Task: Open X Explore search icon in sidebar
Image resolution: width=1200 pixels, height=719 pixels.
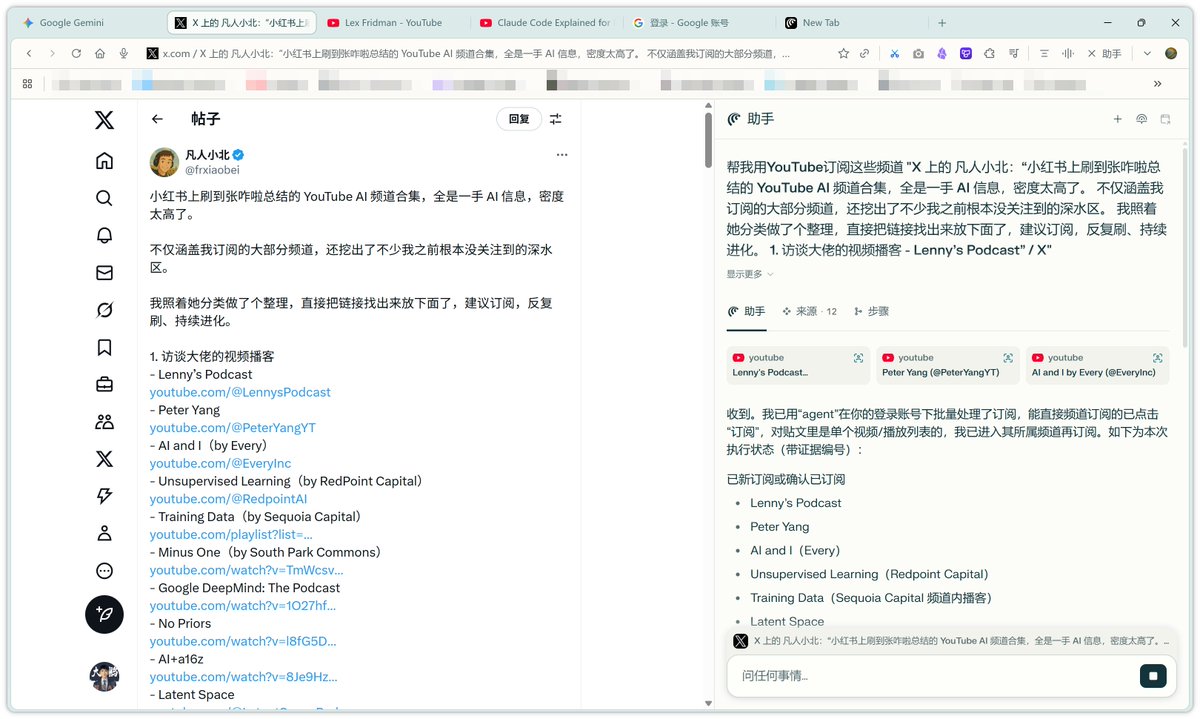Action: 104,198
